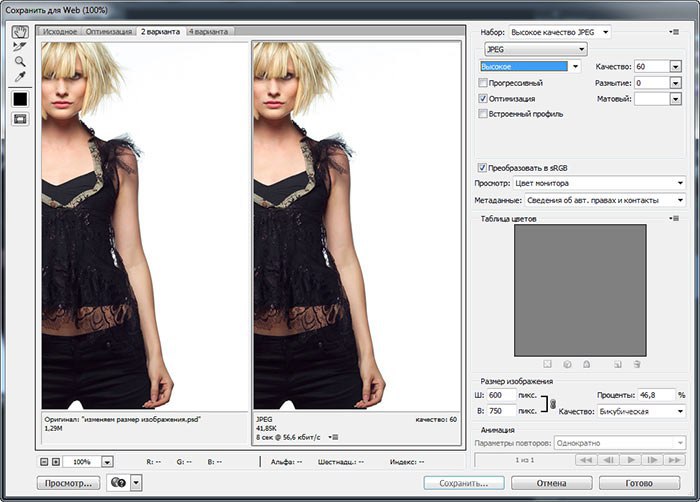Screen dimensions: 700x502
Task: Open the optimize panel menu icon next to Набор
Action: [x=676, y=32]
